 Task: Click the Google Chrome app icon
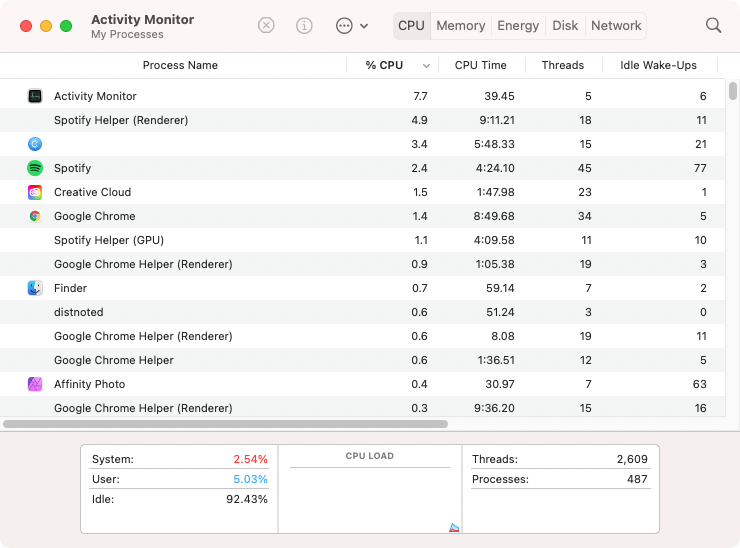pyautogui.click(x=35, y=216)
